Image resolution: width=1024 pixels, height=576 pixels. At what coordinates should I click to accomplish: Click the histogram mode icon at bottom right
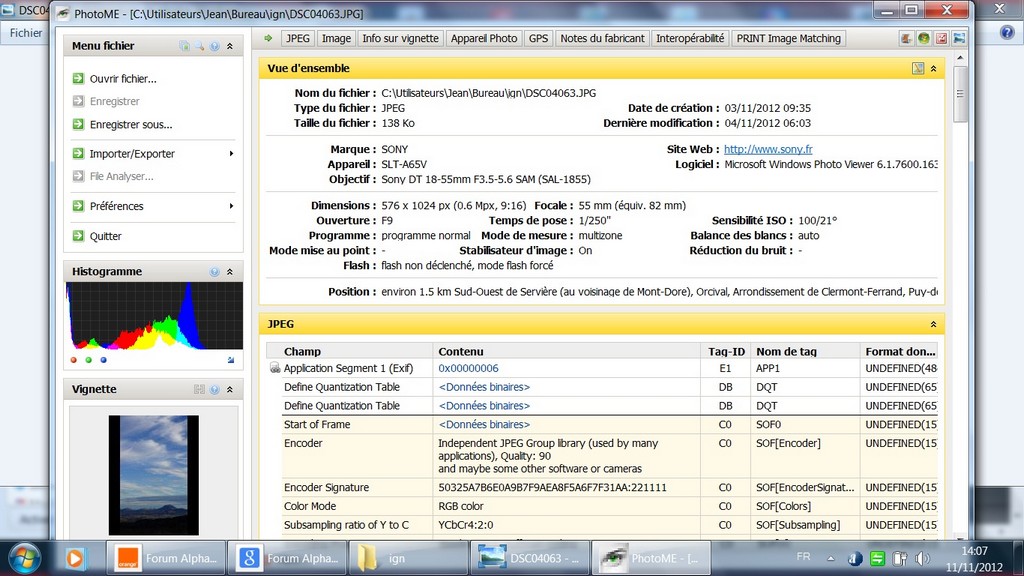(231, 360)
